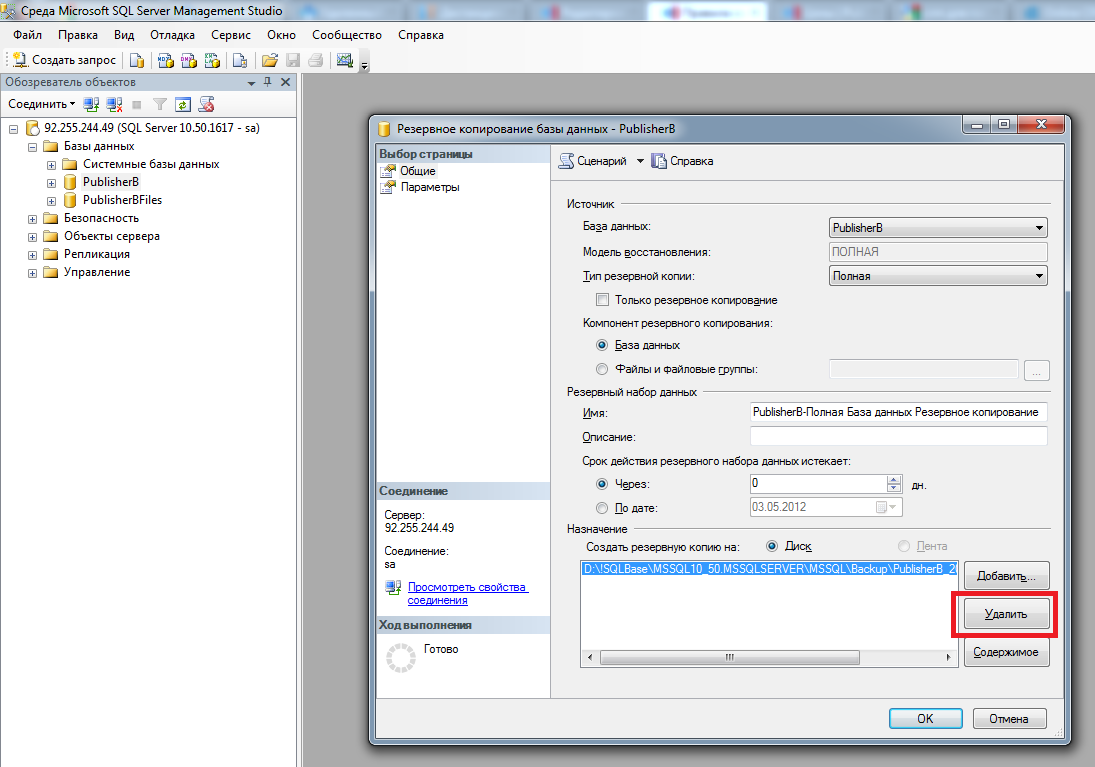Image resolution: width=1095 pixels, height=767 pixels.
Task: Select the Через expiry radio button
Action: 602,483
